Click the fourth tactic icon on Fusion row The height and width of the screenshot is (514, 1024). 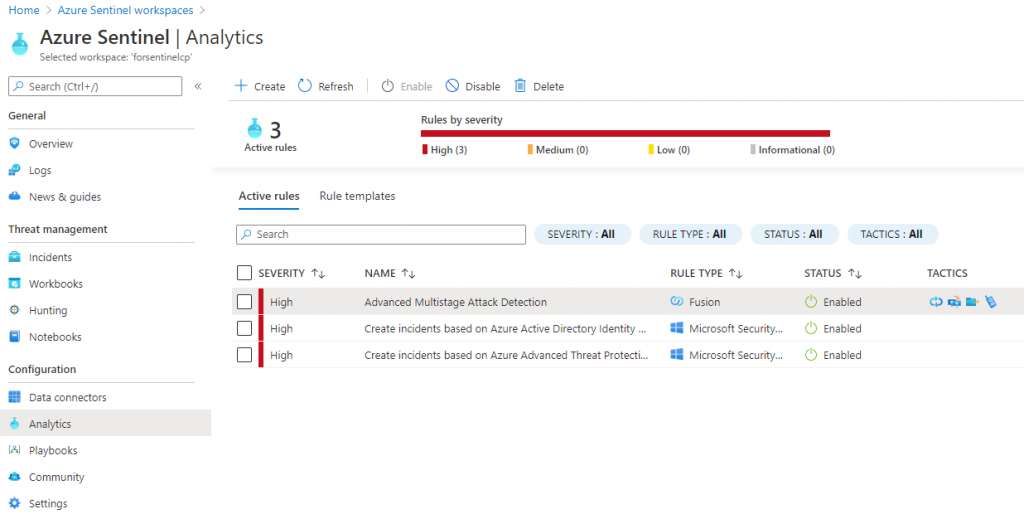991,302
